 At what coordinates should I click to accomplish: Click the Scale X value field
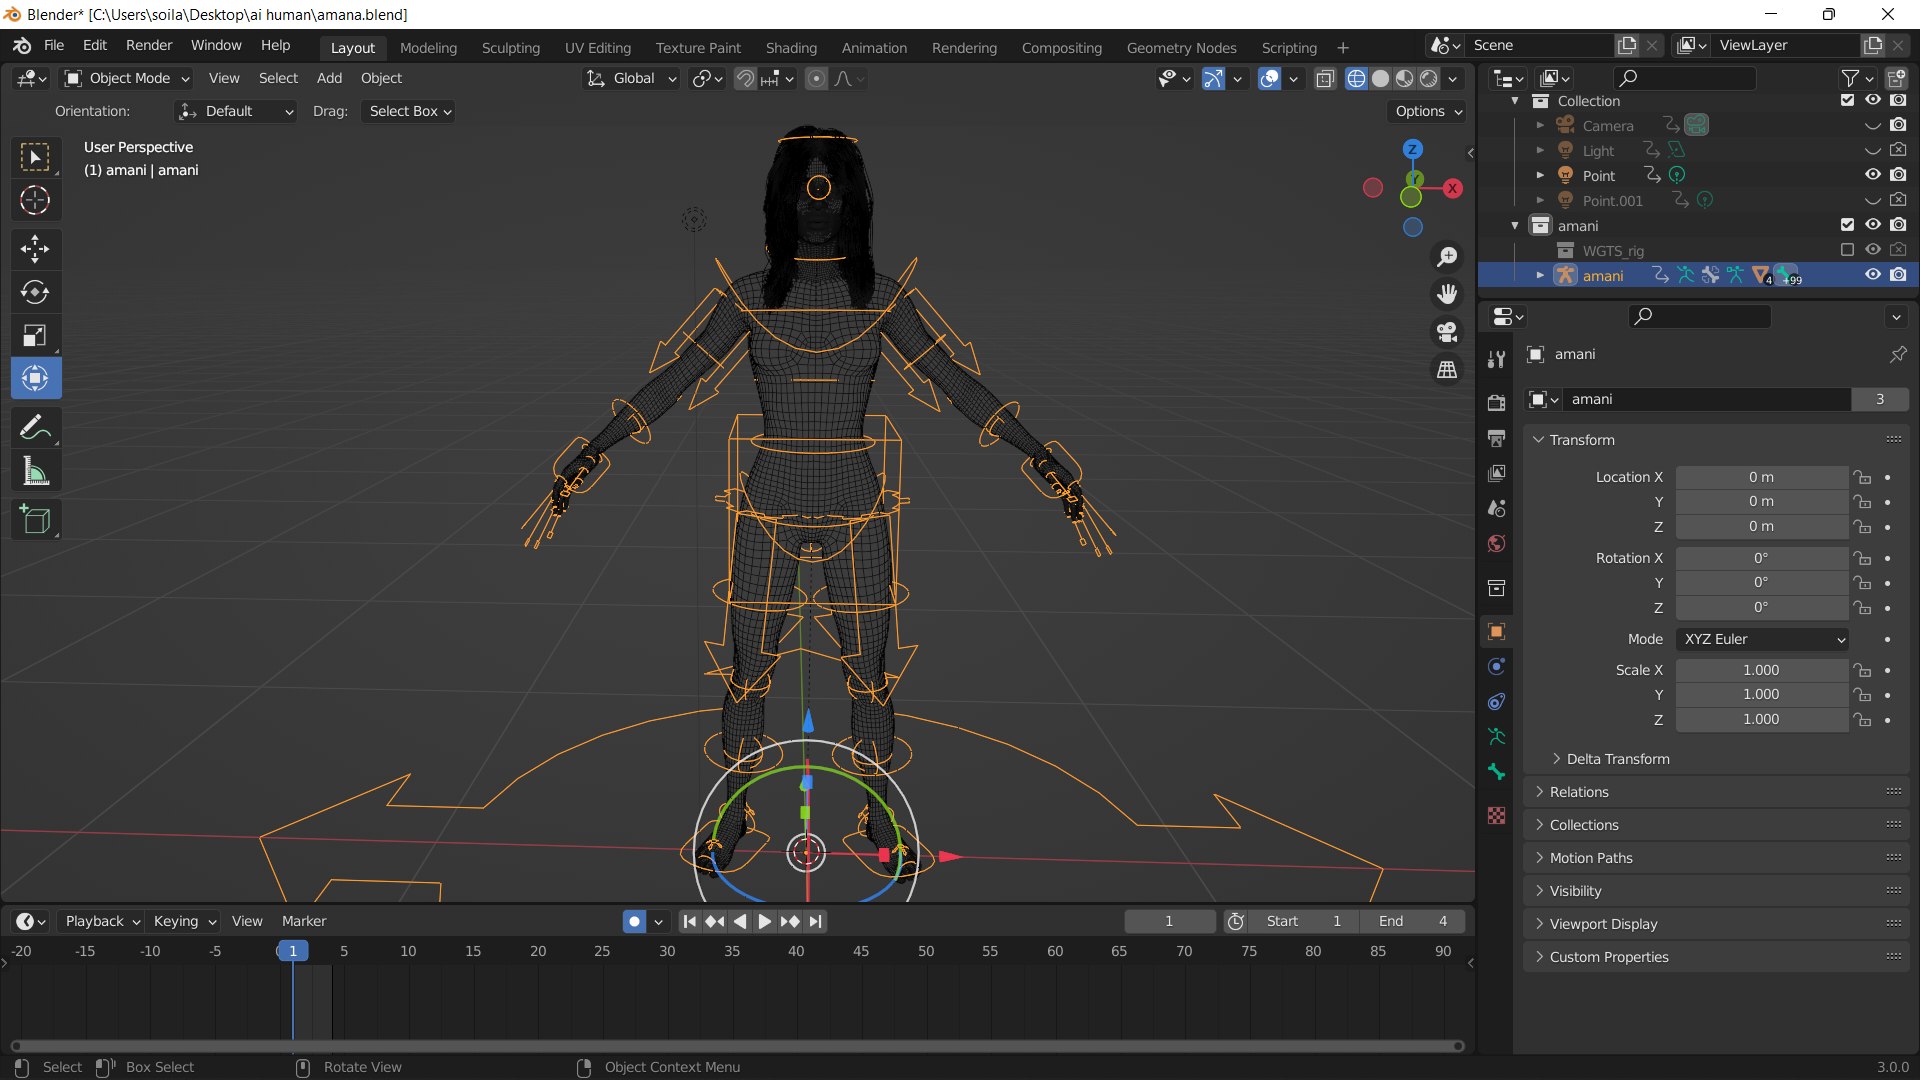[1761, 670]
